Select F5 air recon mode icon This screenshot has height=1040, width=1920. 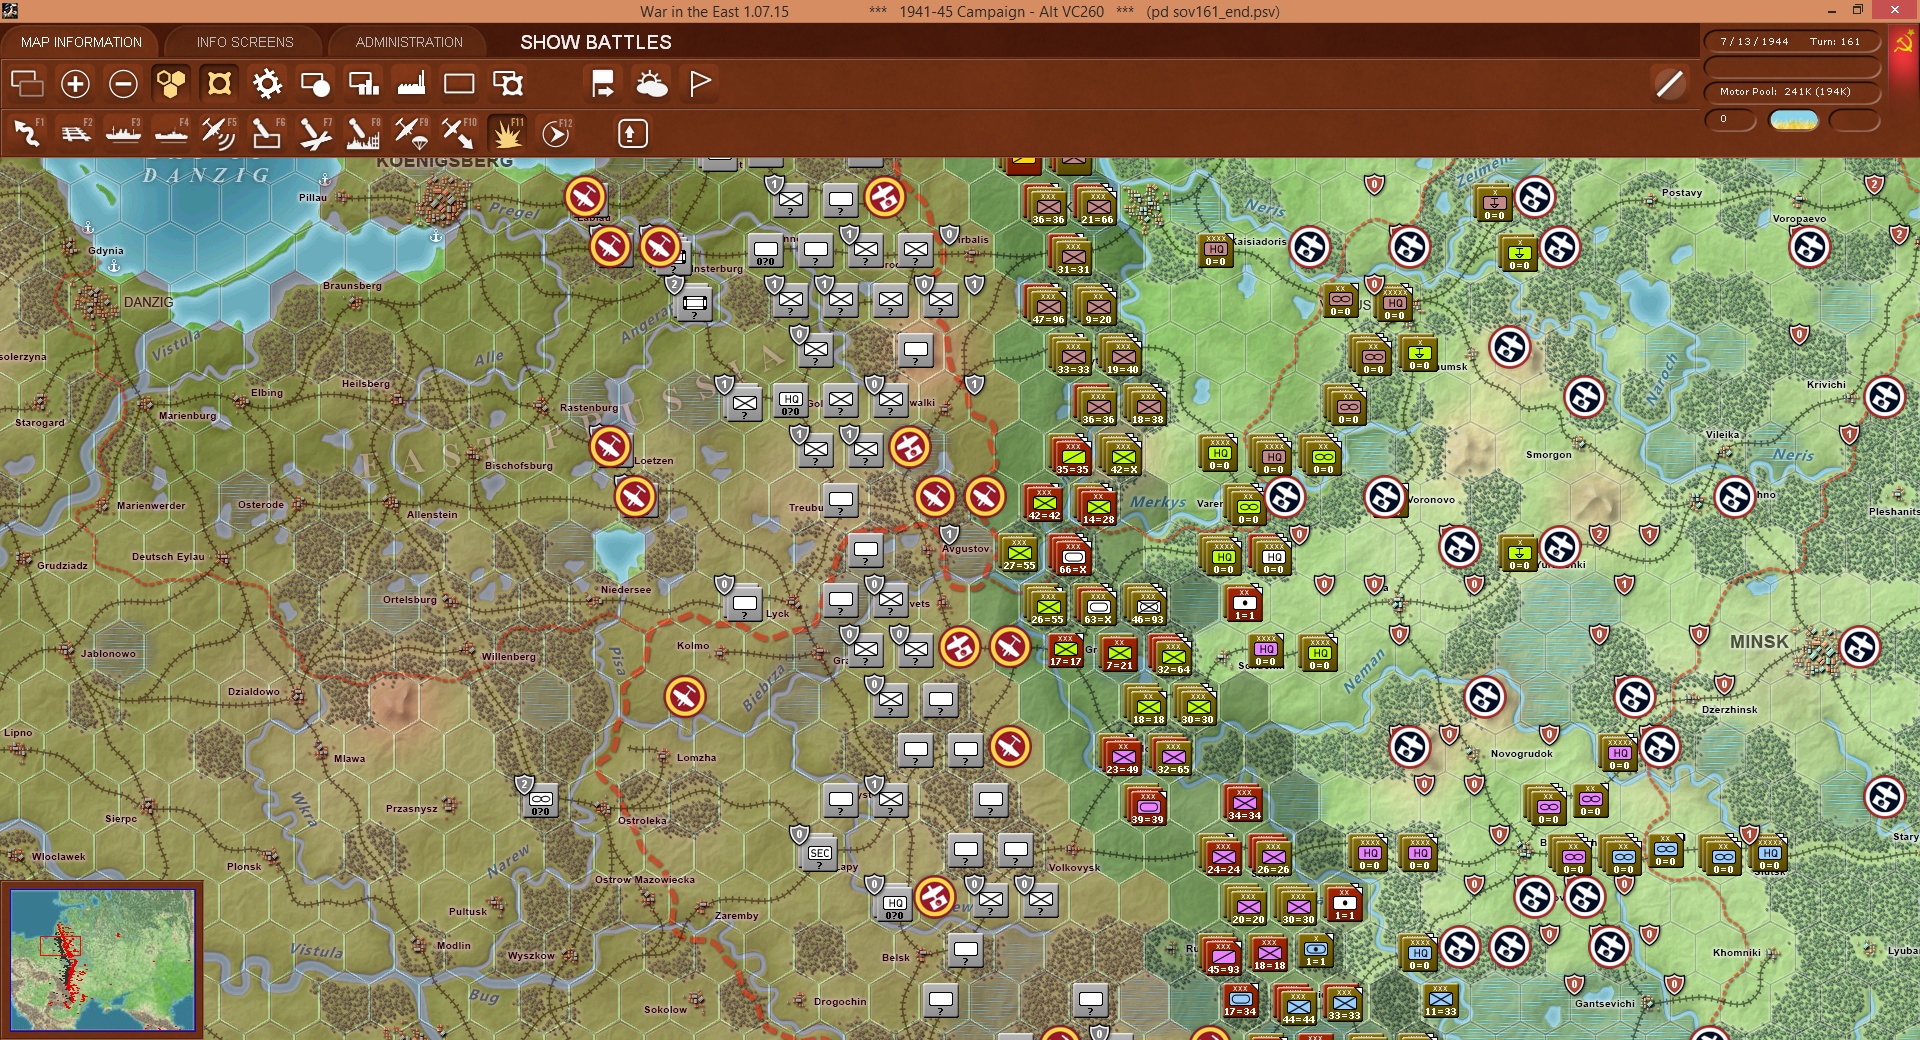[x=219, y=133]
